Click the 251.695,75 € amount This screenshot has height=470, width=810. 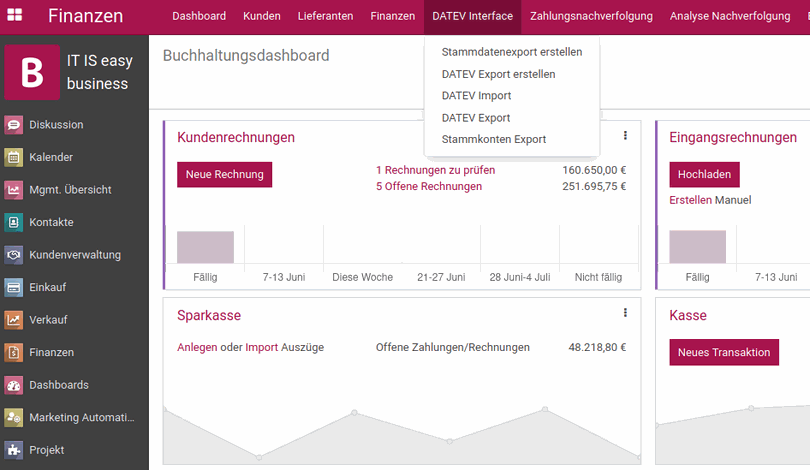(594, 186)
